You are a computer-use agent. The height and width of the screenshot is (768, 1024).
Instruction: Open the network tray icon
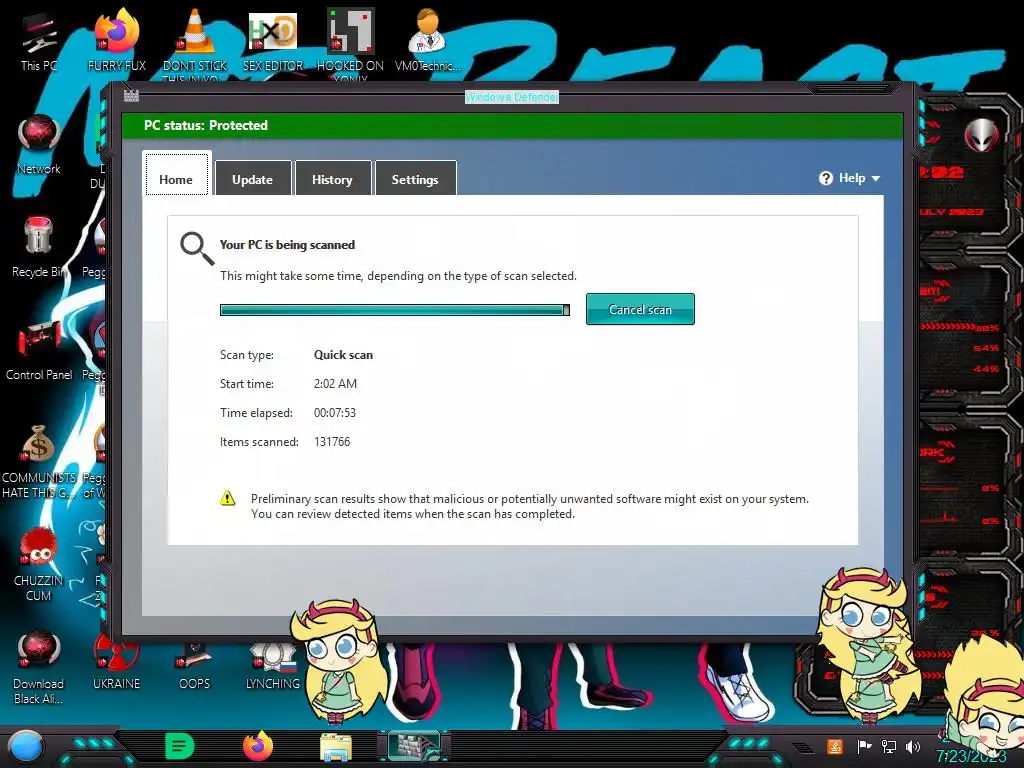(x=889, y=746)
